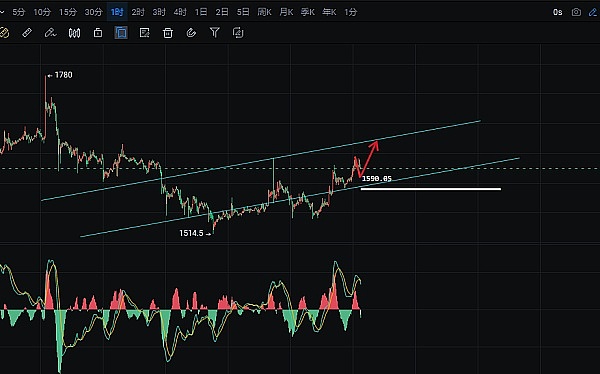Click the eraser icon beside the funnel
The height and width of the screenshot is (374, 600).
[191, 33]
